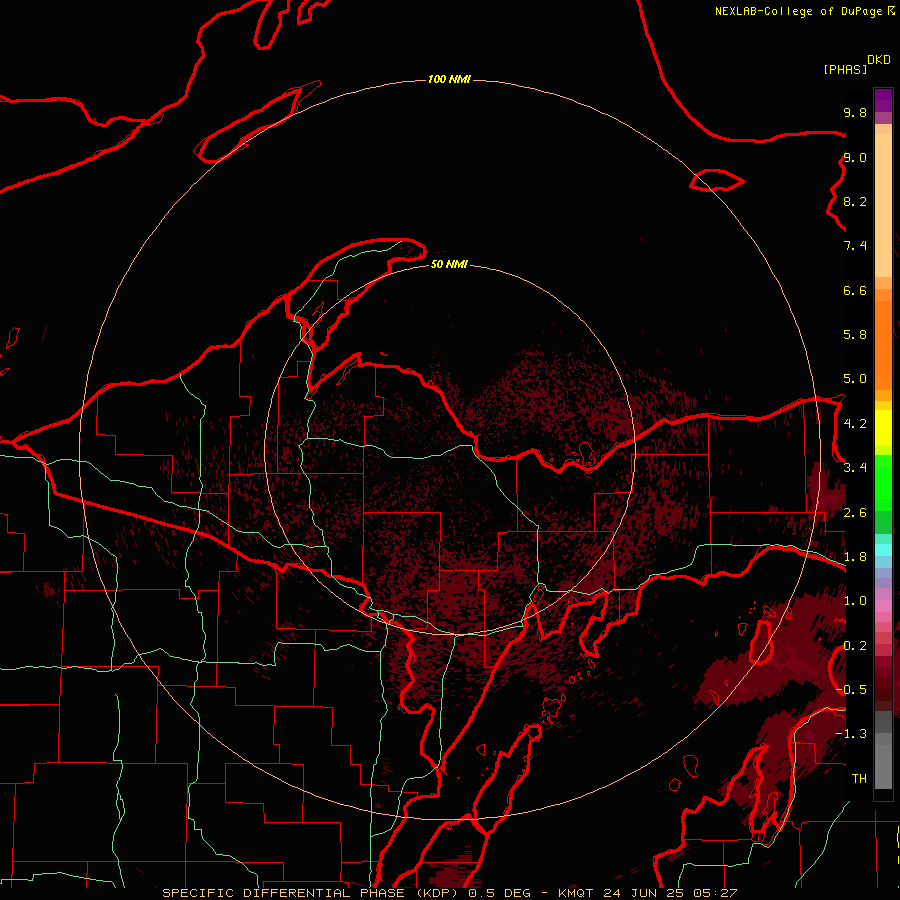Screen dimensions: 900x900
Task: Click the TH threshold label on legend
Action: pos(859,779)
